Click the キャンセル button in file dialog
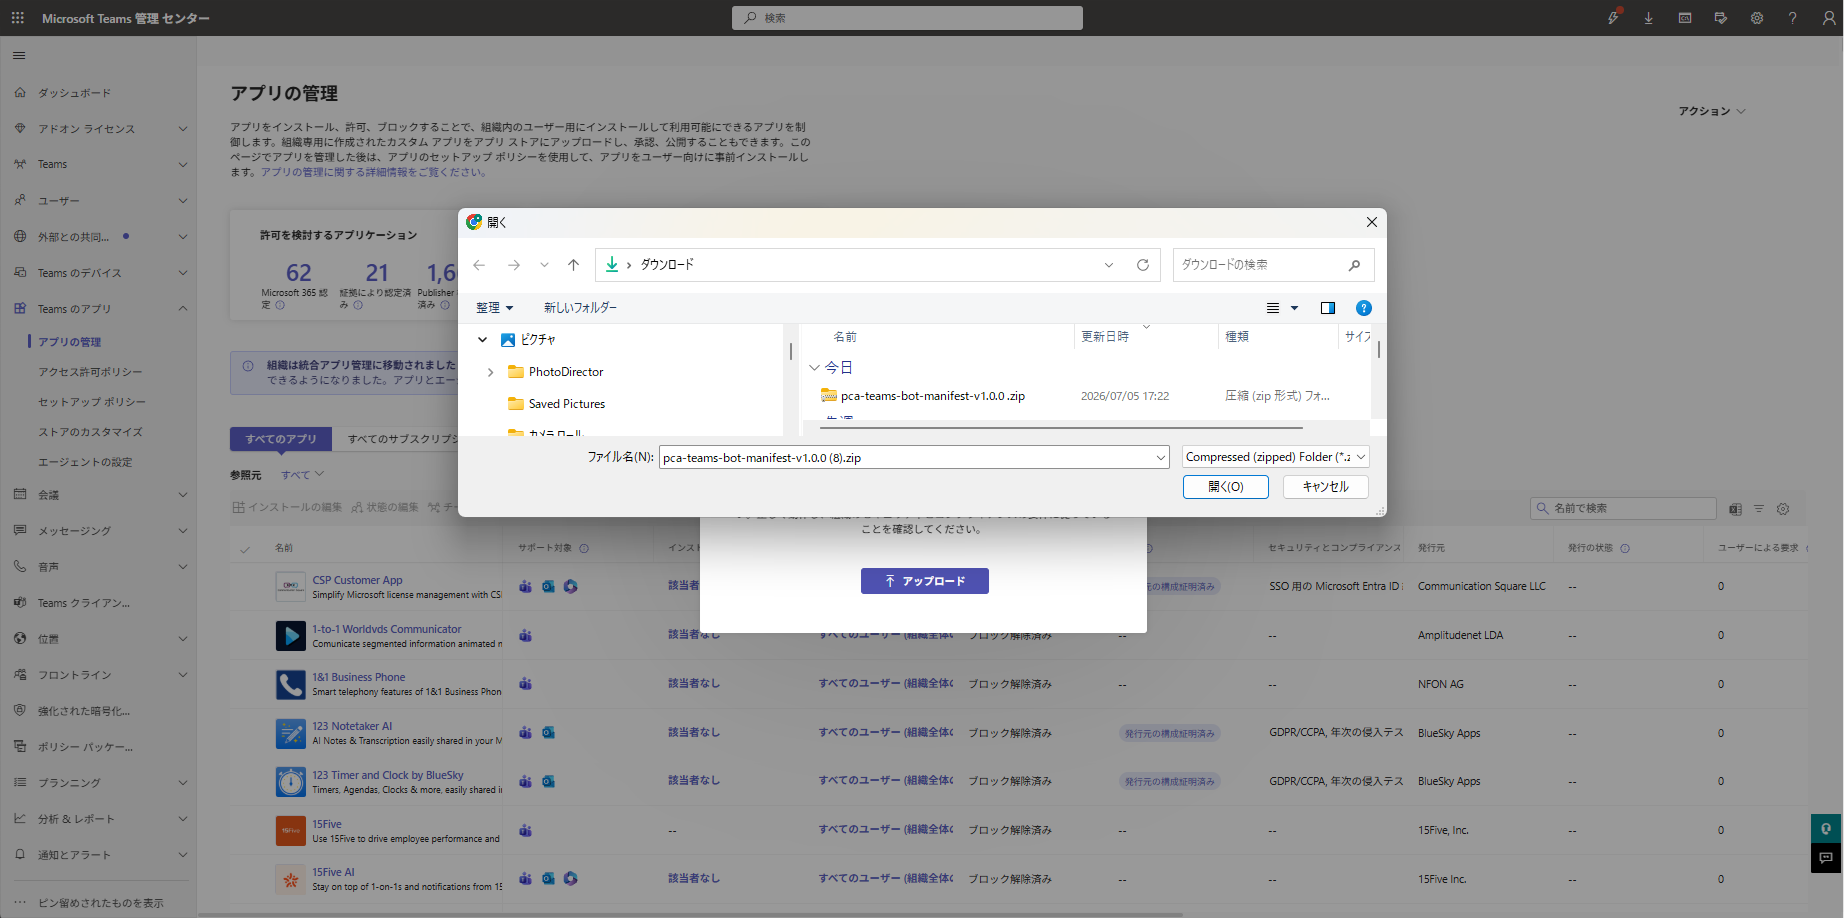The width and height of the screenshot is (1844, 919). point(1326,487)
